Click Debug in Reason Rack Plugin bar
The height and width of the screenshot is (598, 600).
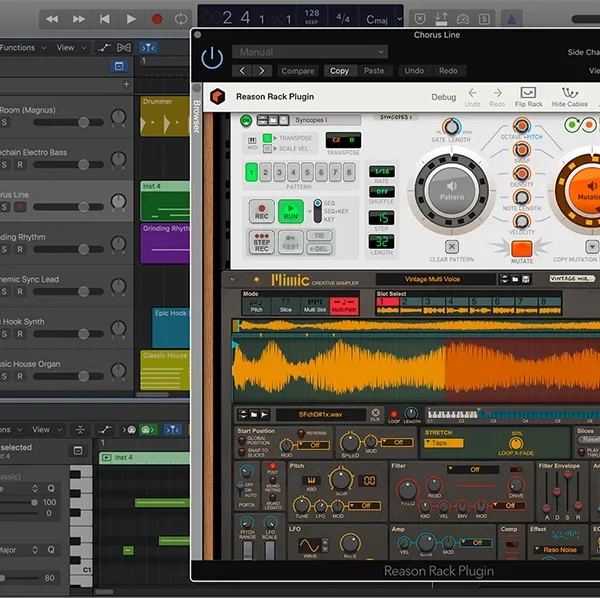[443, 97]
